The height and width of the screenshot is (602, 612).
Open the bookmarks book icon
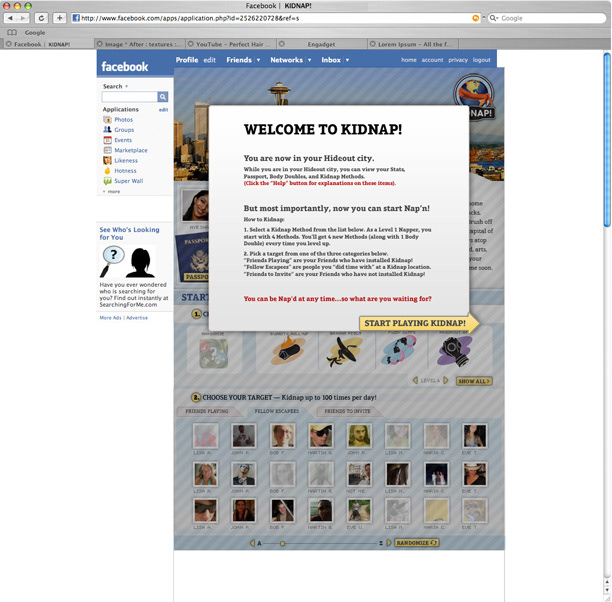(12, 32)
